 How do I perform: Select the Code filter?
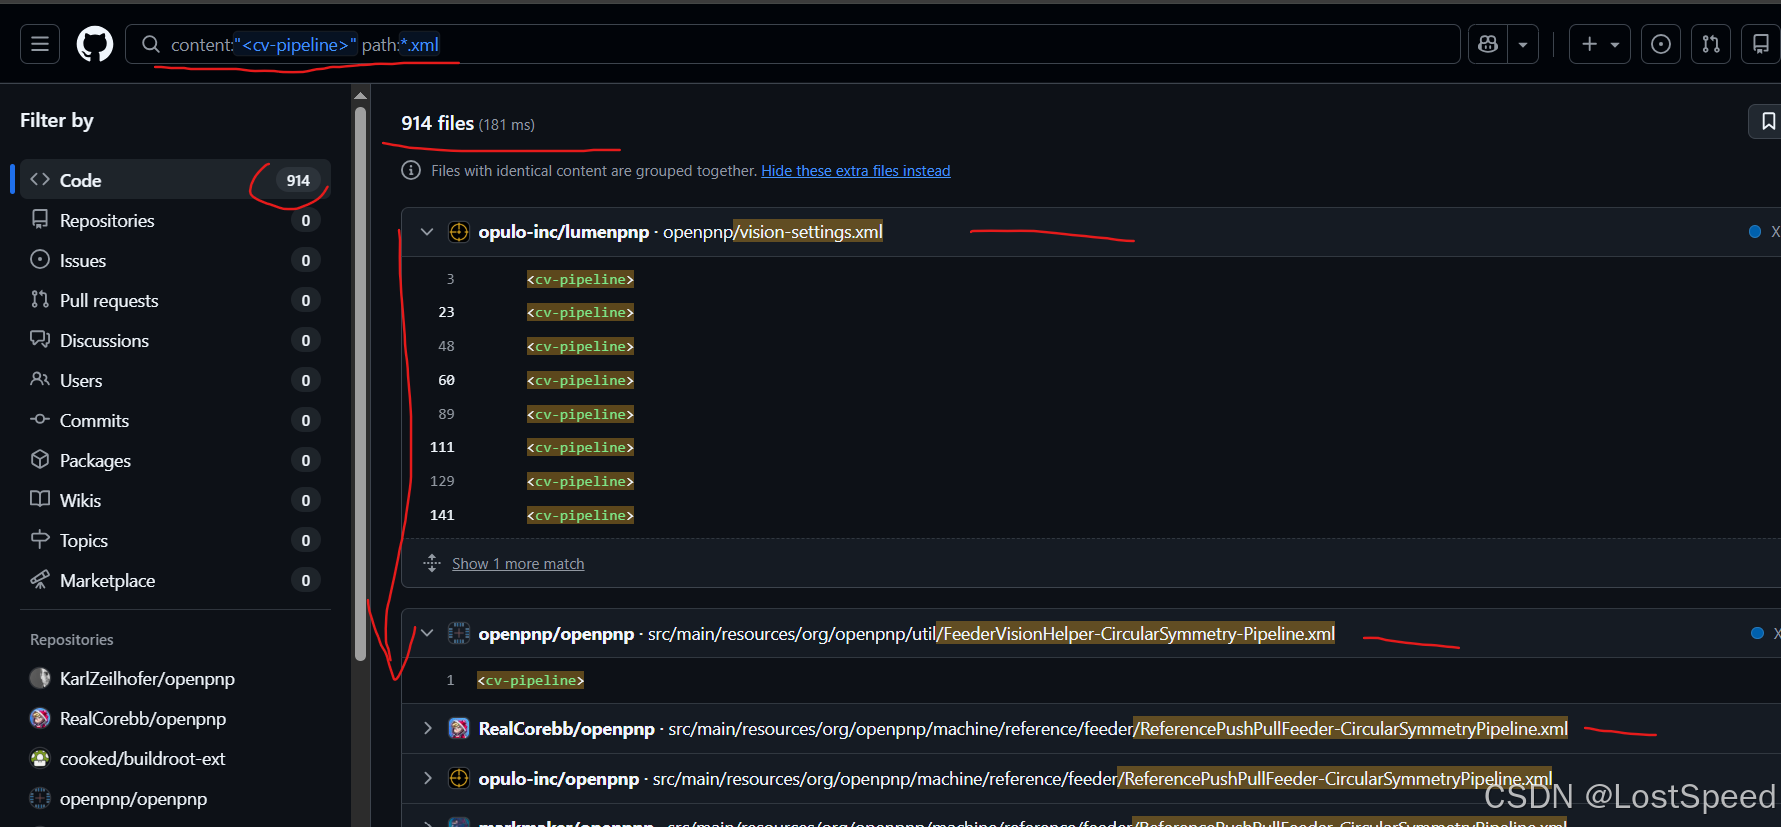(x=175, y=180)
